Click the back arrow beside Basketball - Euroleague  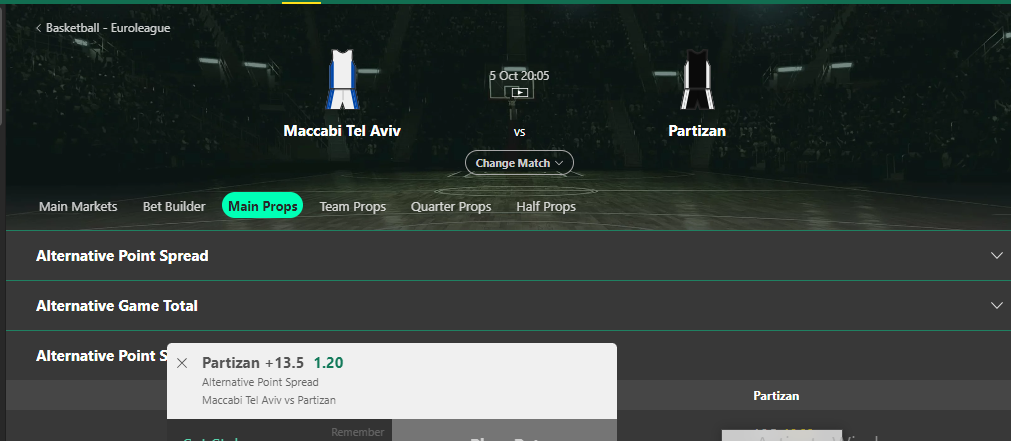(x=39, y=28)
